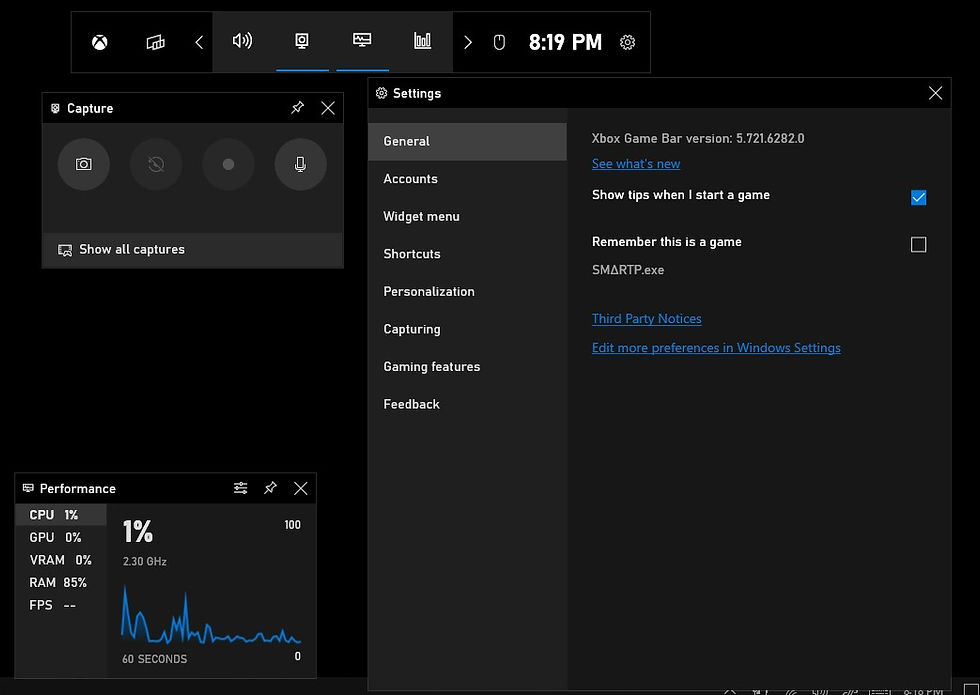
Task: Pin the Performance widget
Action: point(270,488)
